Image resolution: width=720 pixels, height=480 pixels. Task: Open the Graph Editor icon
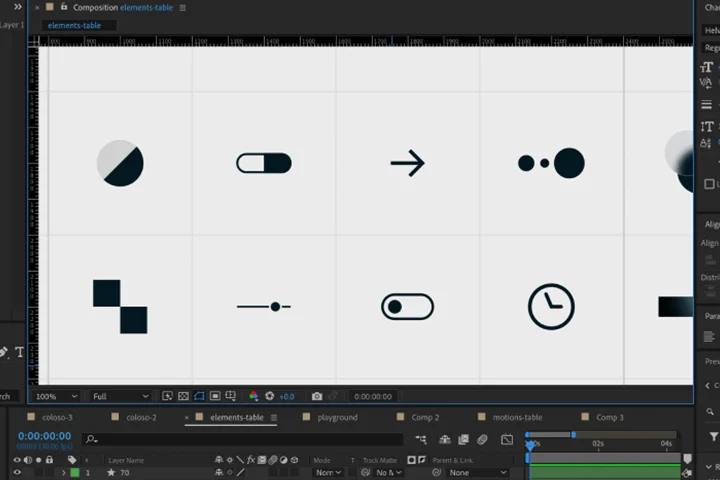click(507, 440)
